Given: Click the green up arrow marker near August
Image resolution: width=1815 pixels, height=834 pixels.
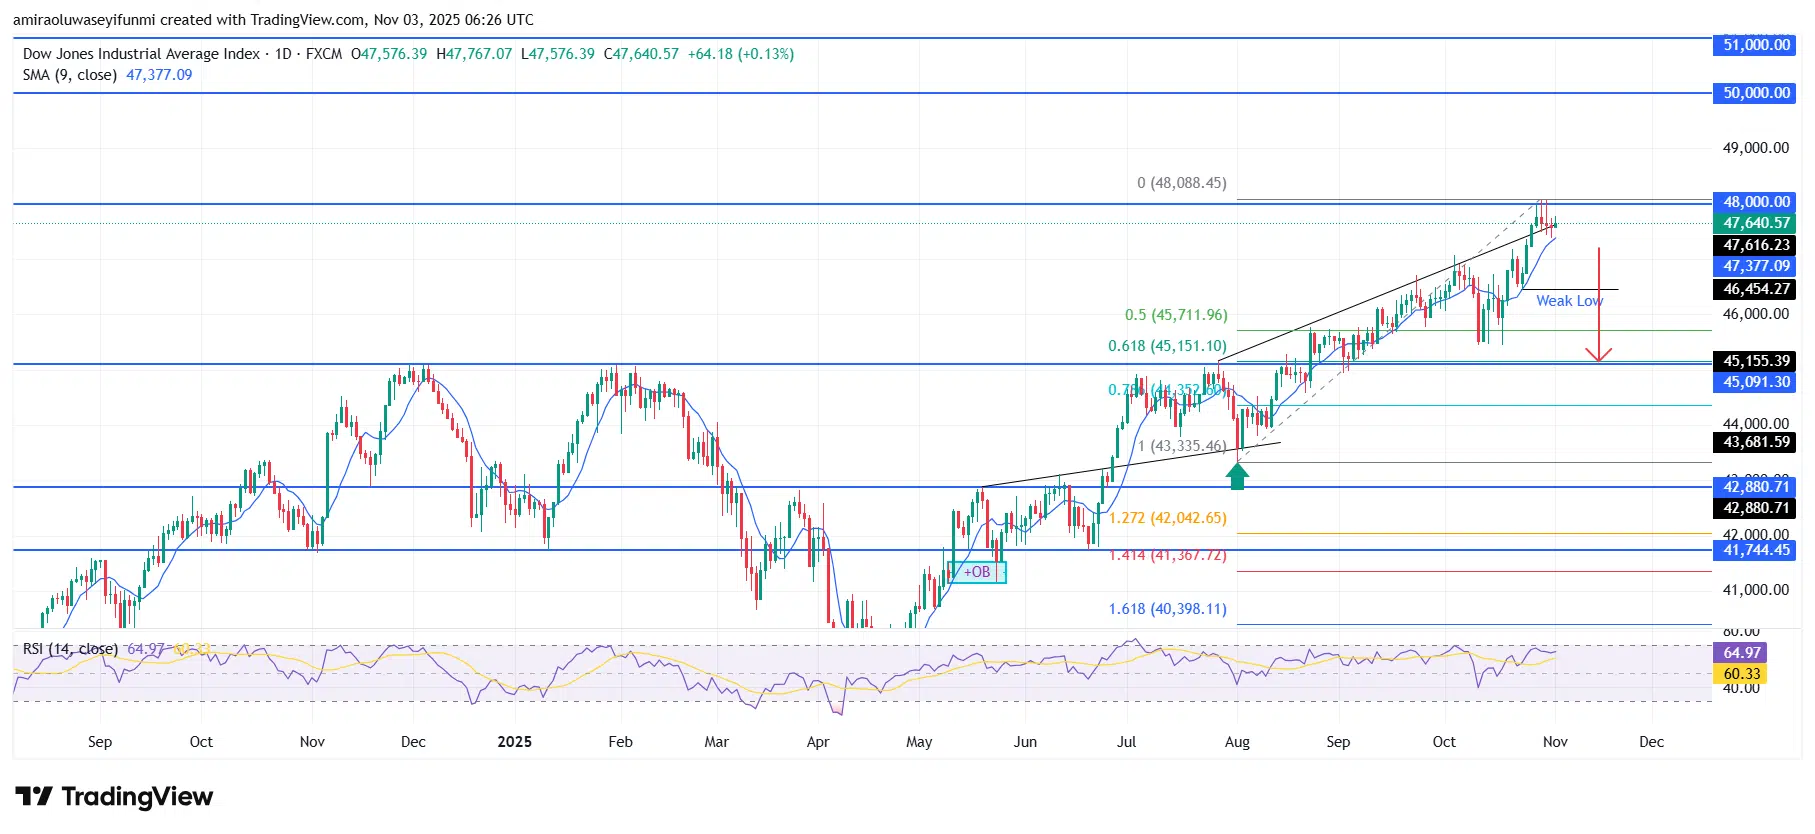Looking at the screenshot, I should point(1238,476).
